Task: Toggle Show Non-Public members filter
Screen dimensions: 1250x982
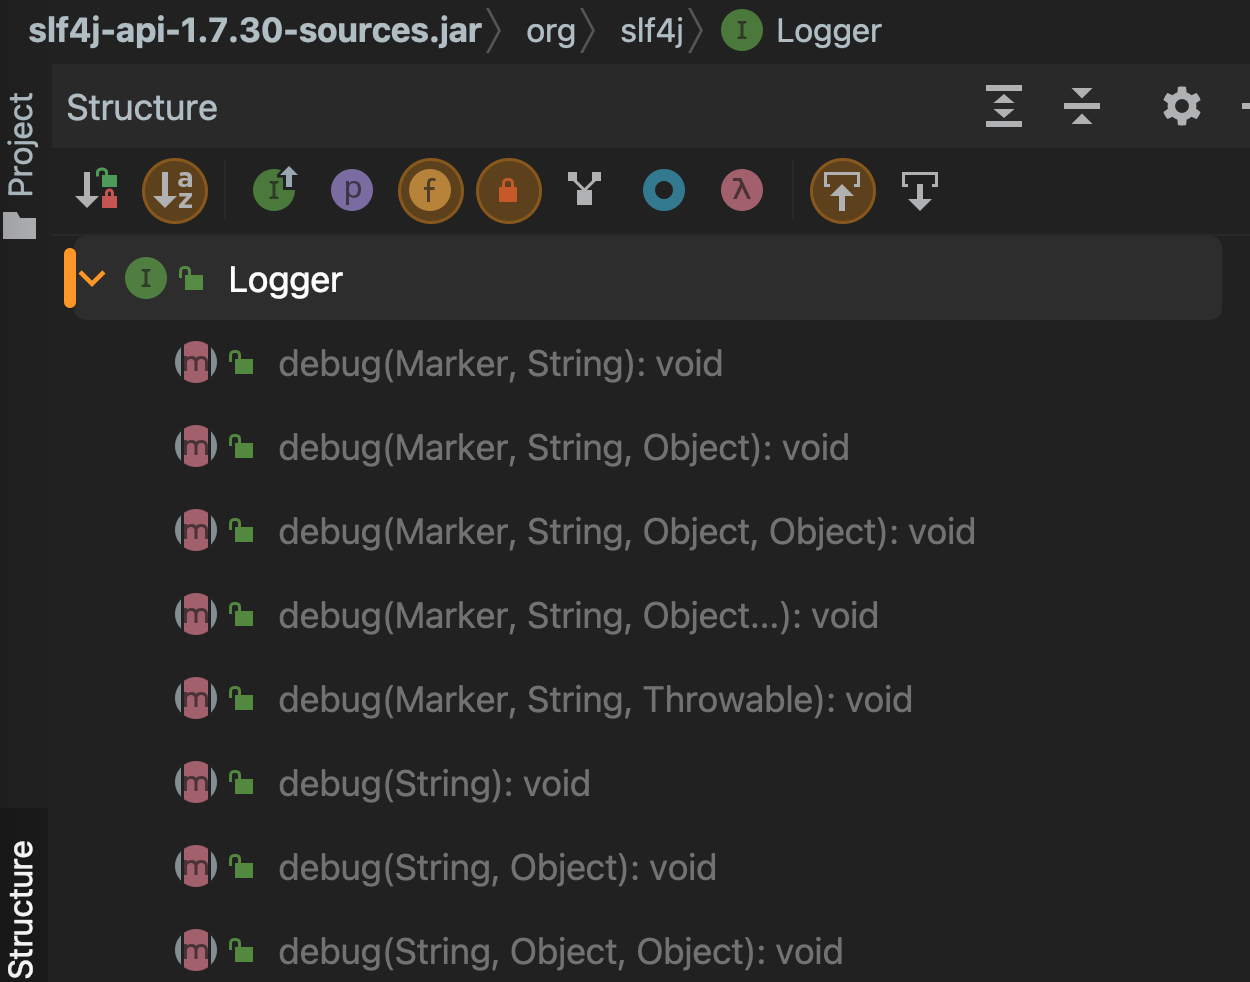Action: [x=508, y=190]
